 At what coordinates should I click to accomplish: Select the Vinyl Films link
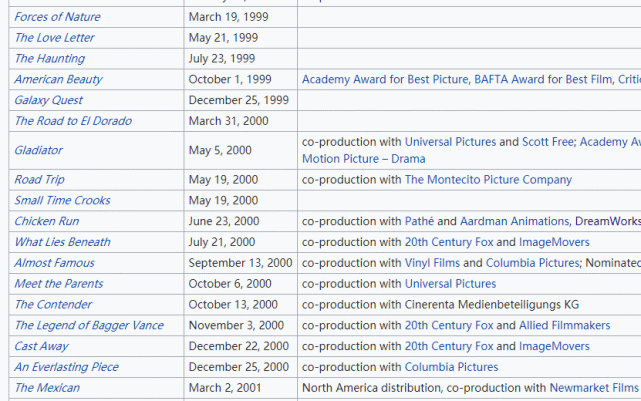(432, 263)
